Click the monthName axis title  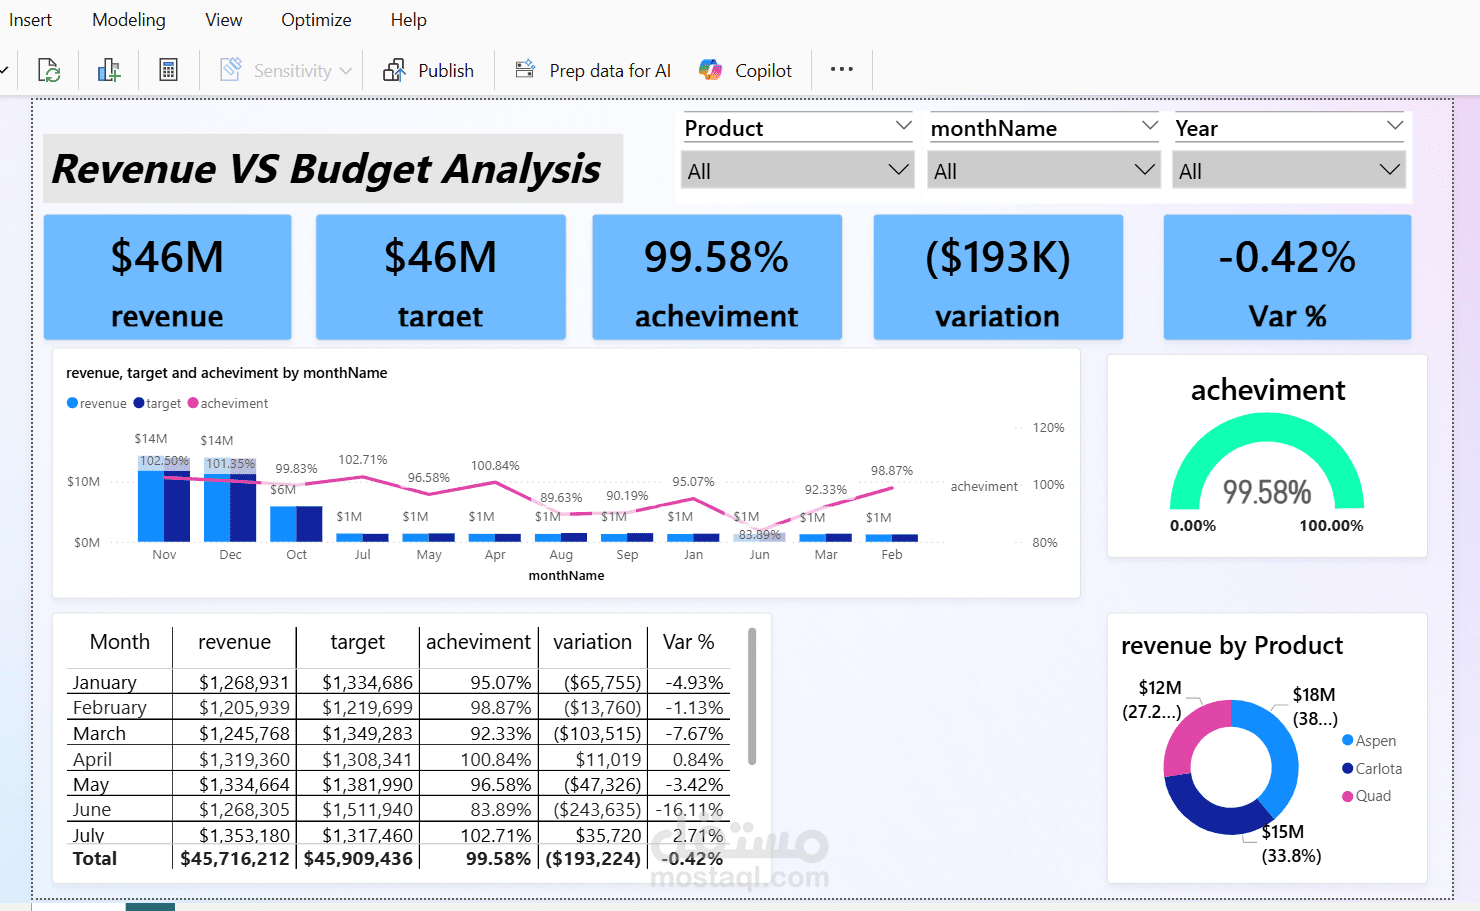[x=566, y=575]
